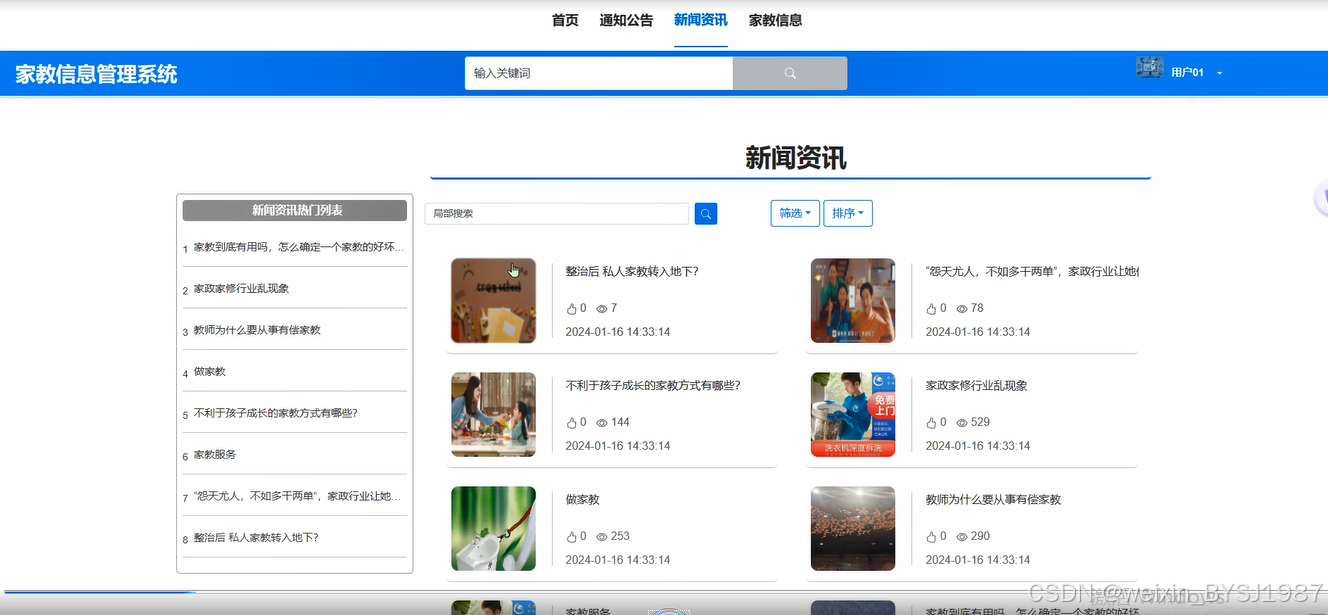Click view-count eye icon showing 78

coord(962,309)
